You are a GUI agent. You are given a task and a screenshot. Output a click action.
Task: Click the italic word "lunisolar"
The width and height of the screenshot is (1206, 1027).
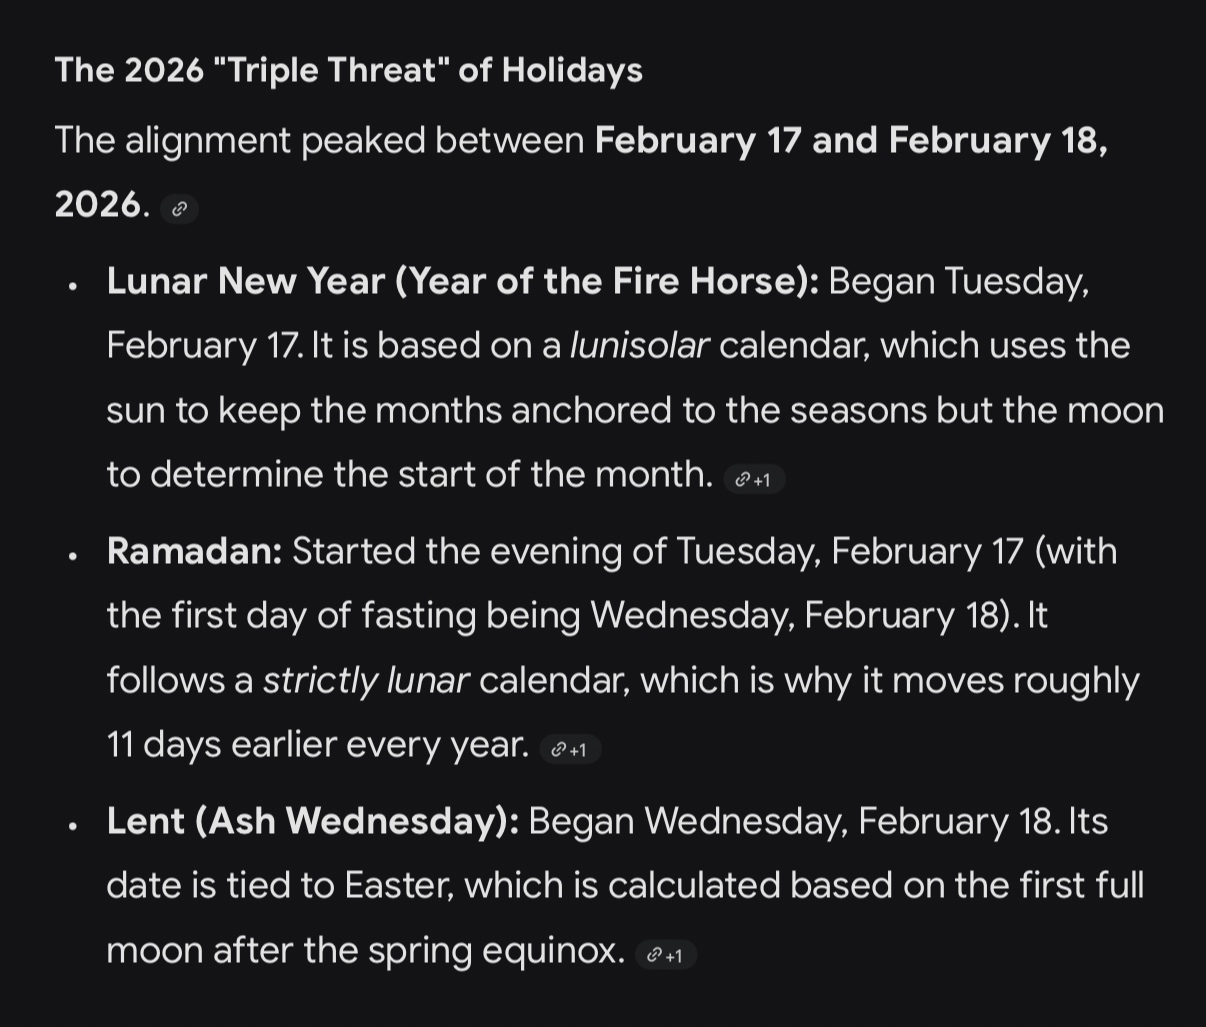639,346
